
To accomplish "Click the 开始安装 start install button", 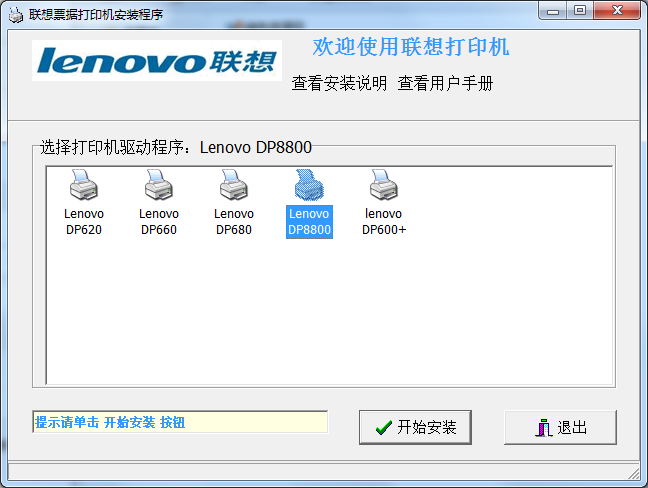I will pos(415,427).
